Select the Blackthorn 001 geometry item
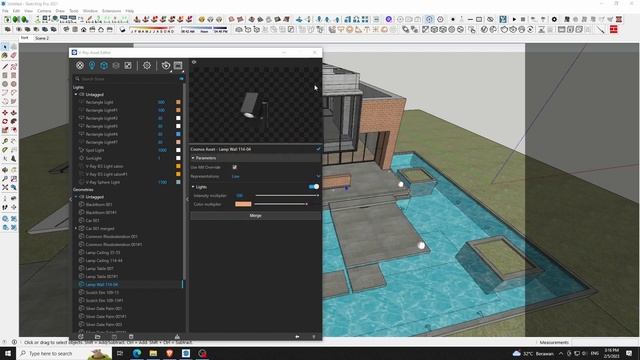Viewport: 640px width, 360px height. [99, 204]
